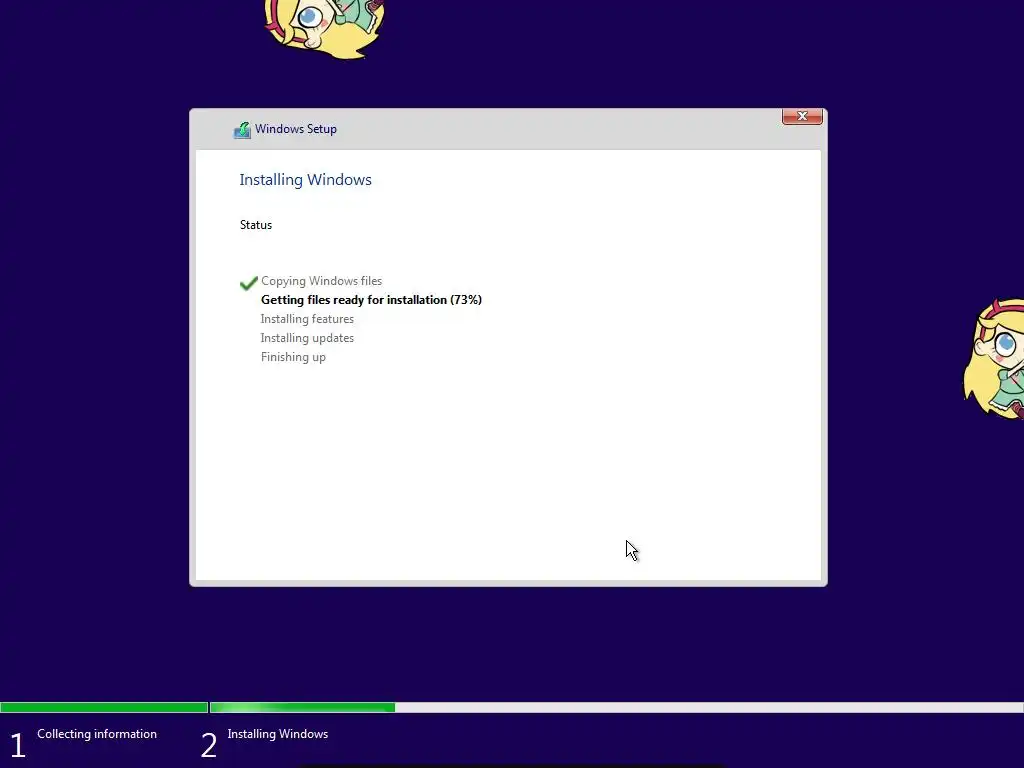Click 'Copying Windows files' status line
Screen dimensions: 1024x768
(x=321, y=281)
